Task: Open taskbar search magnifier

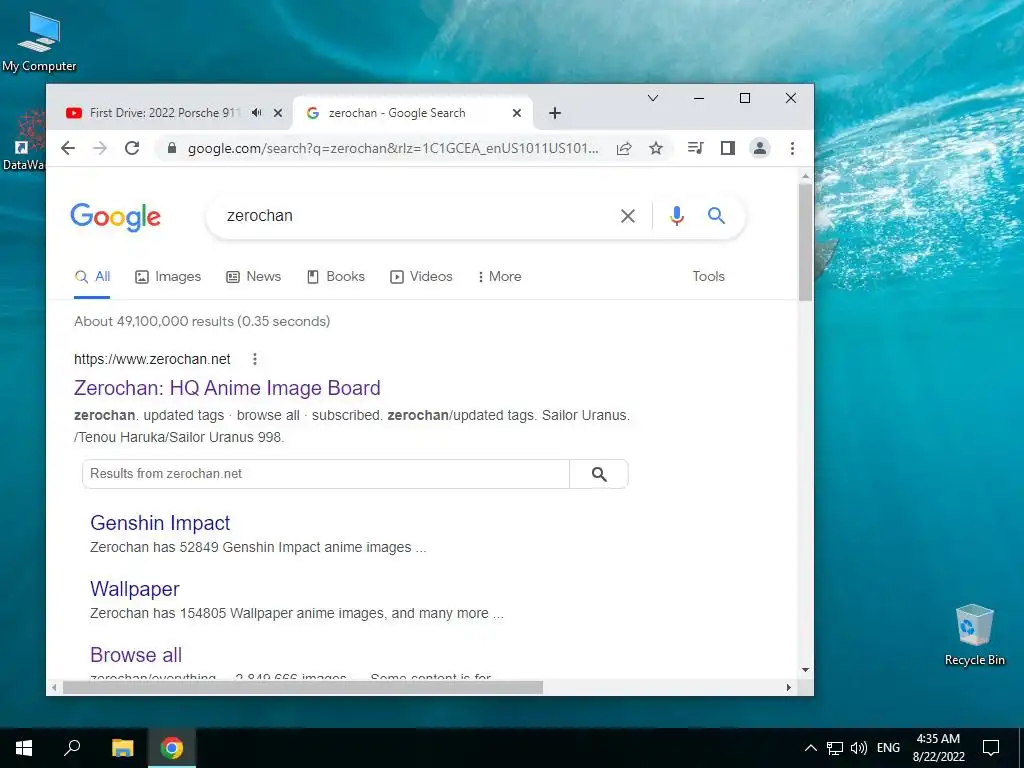Action: tap(72, 747)
